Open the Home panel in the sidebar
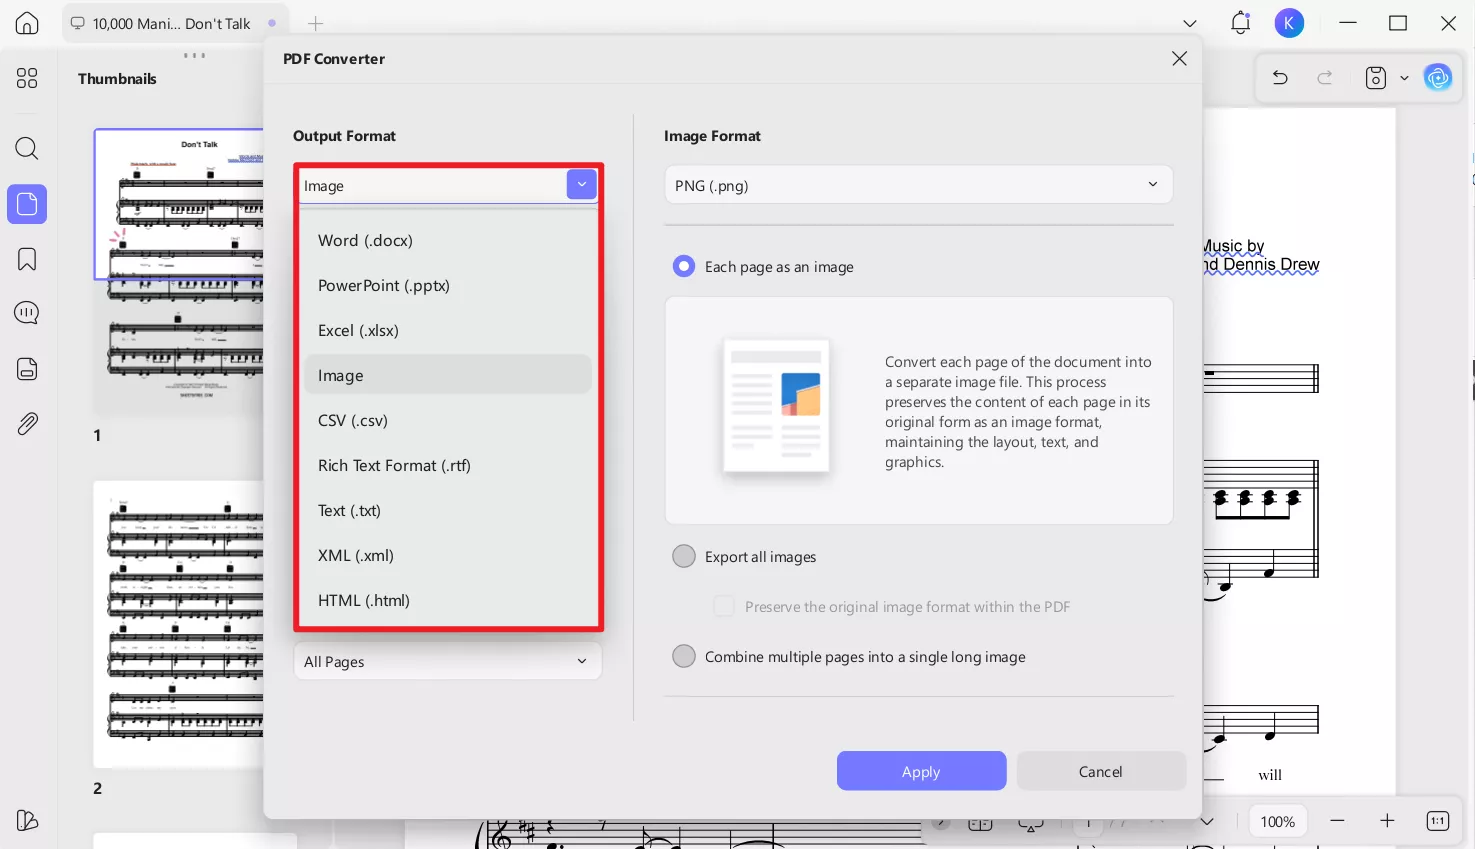 pos(27,22)
